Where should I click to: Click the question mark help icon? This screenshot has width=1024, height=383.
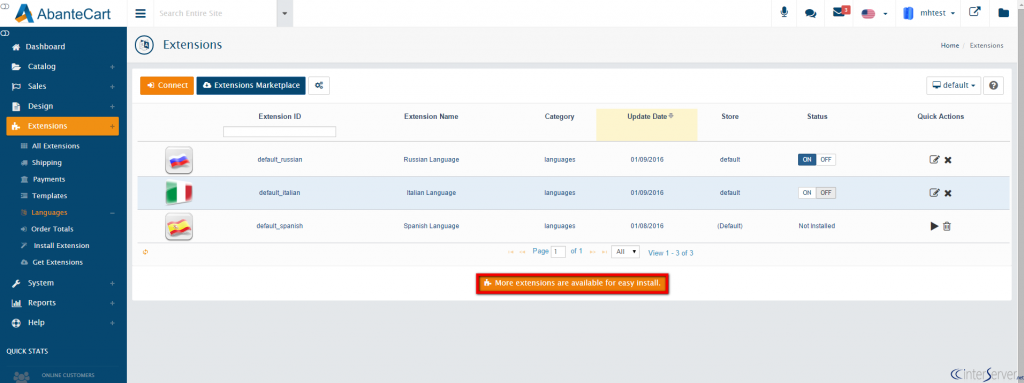pos(993,86)
